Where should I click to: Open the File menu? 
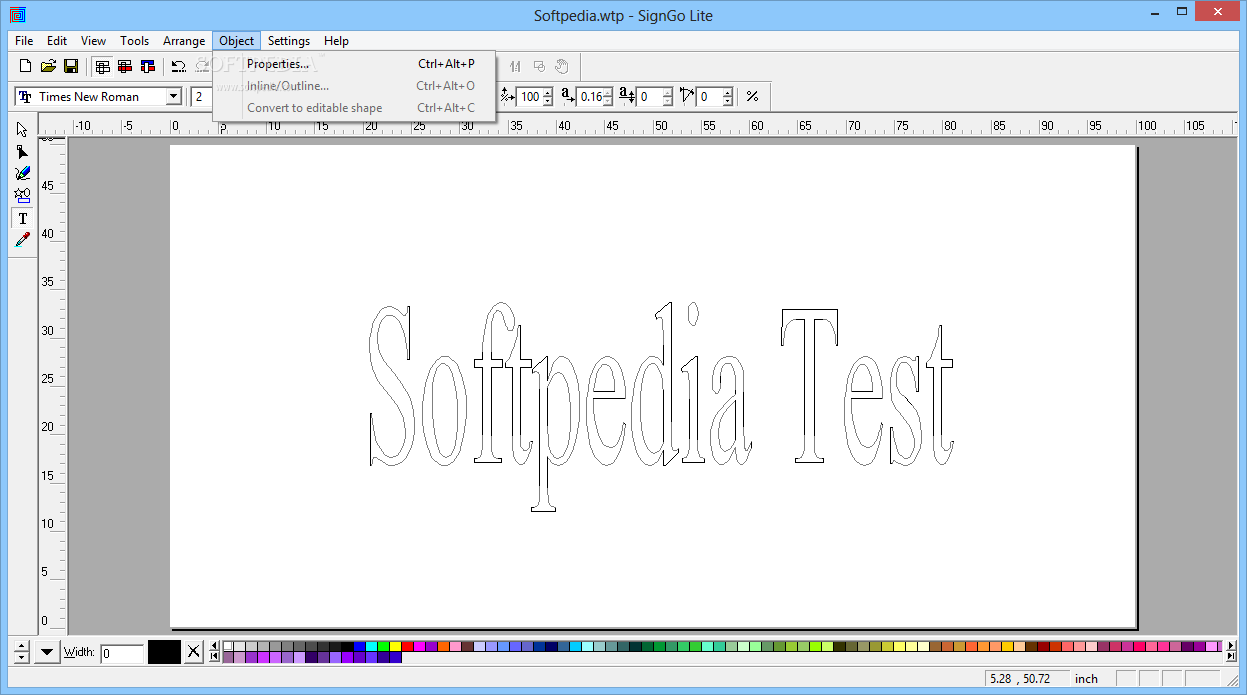[24, 41]
